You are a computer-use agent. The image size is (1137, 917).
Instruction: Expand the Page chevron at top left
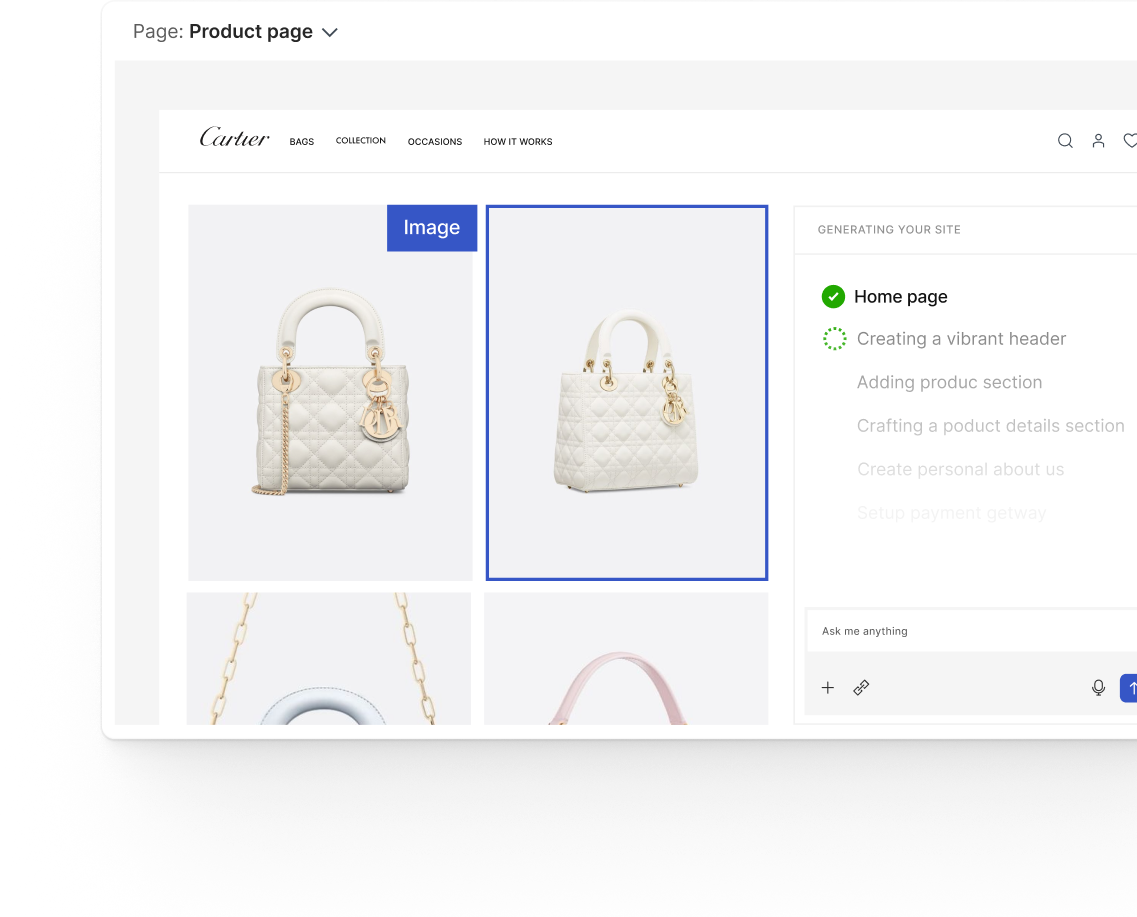(x=330, y=31)
